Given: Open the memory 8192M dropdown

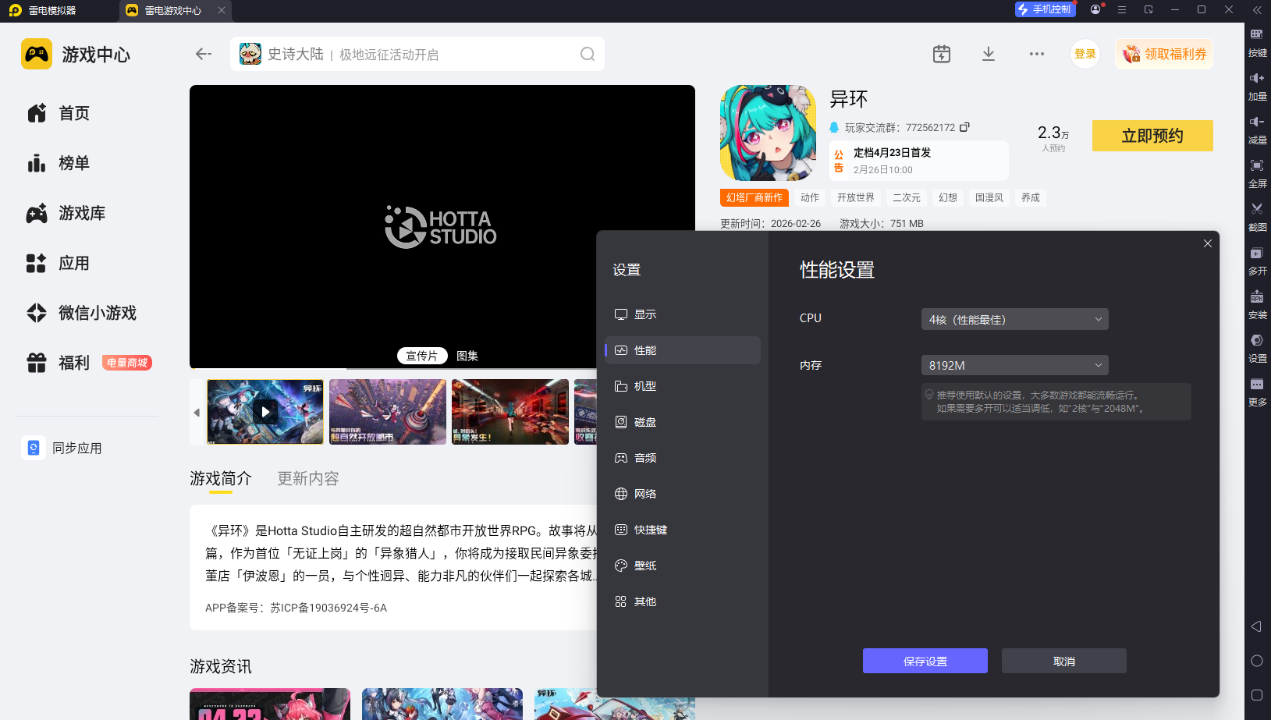Looking at the screenshot, I should (x=1014, y=365).
